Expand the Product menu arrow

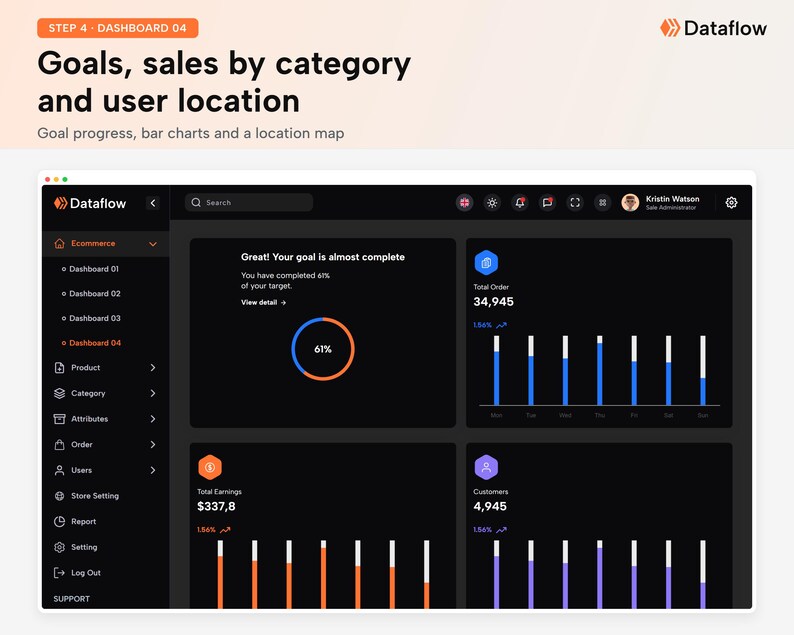153,368
